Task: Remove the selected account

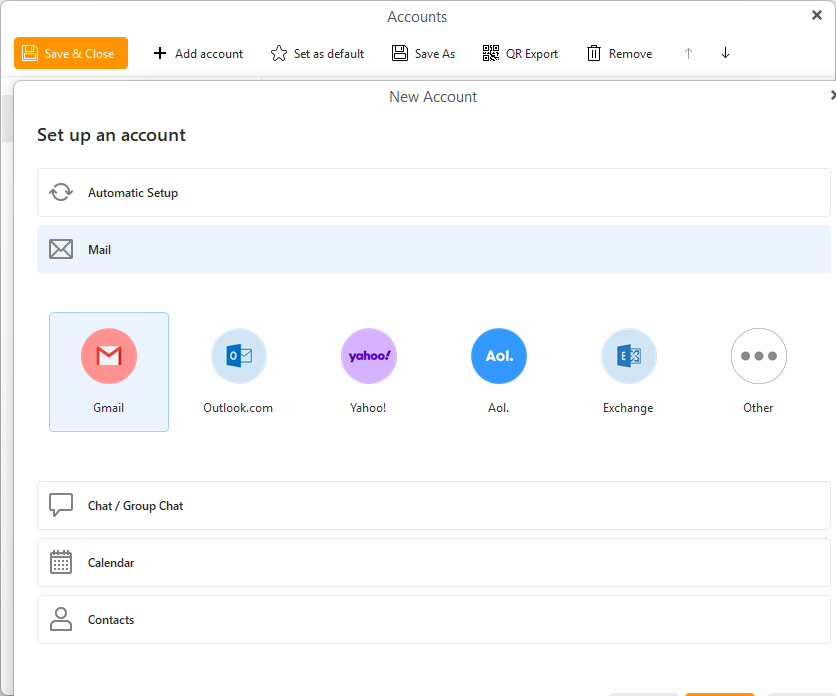Action: (619, 53)
